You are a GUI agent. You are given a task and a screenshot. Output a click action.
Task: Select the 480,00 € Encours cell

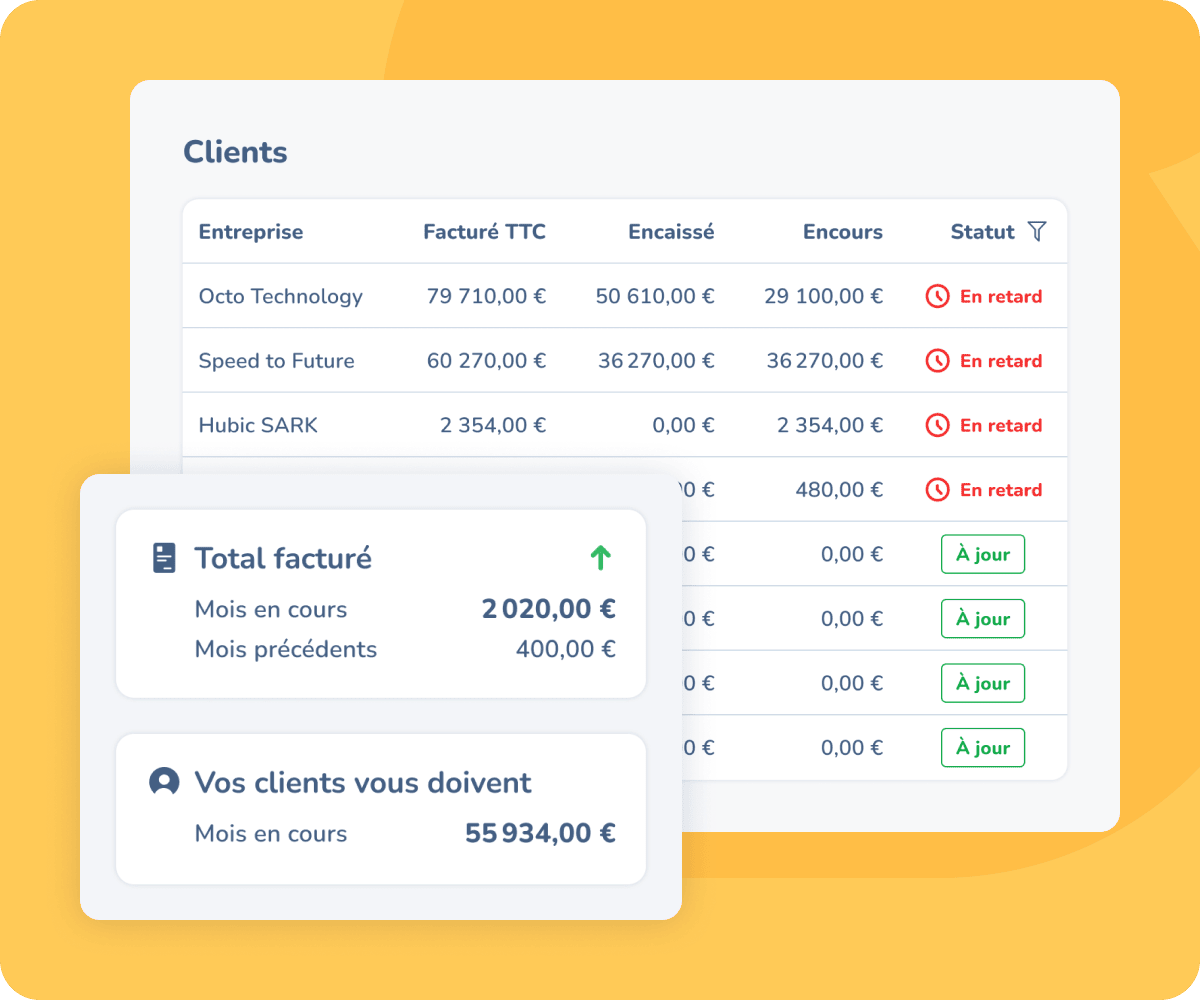point(839,490)
